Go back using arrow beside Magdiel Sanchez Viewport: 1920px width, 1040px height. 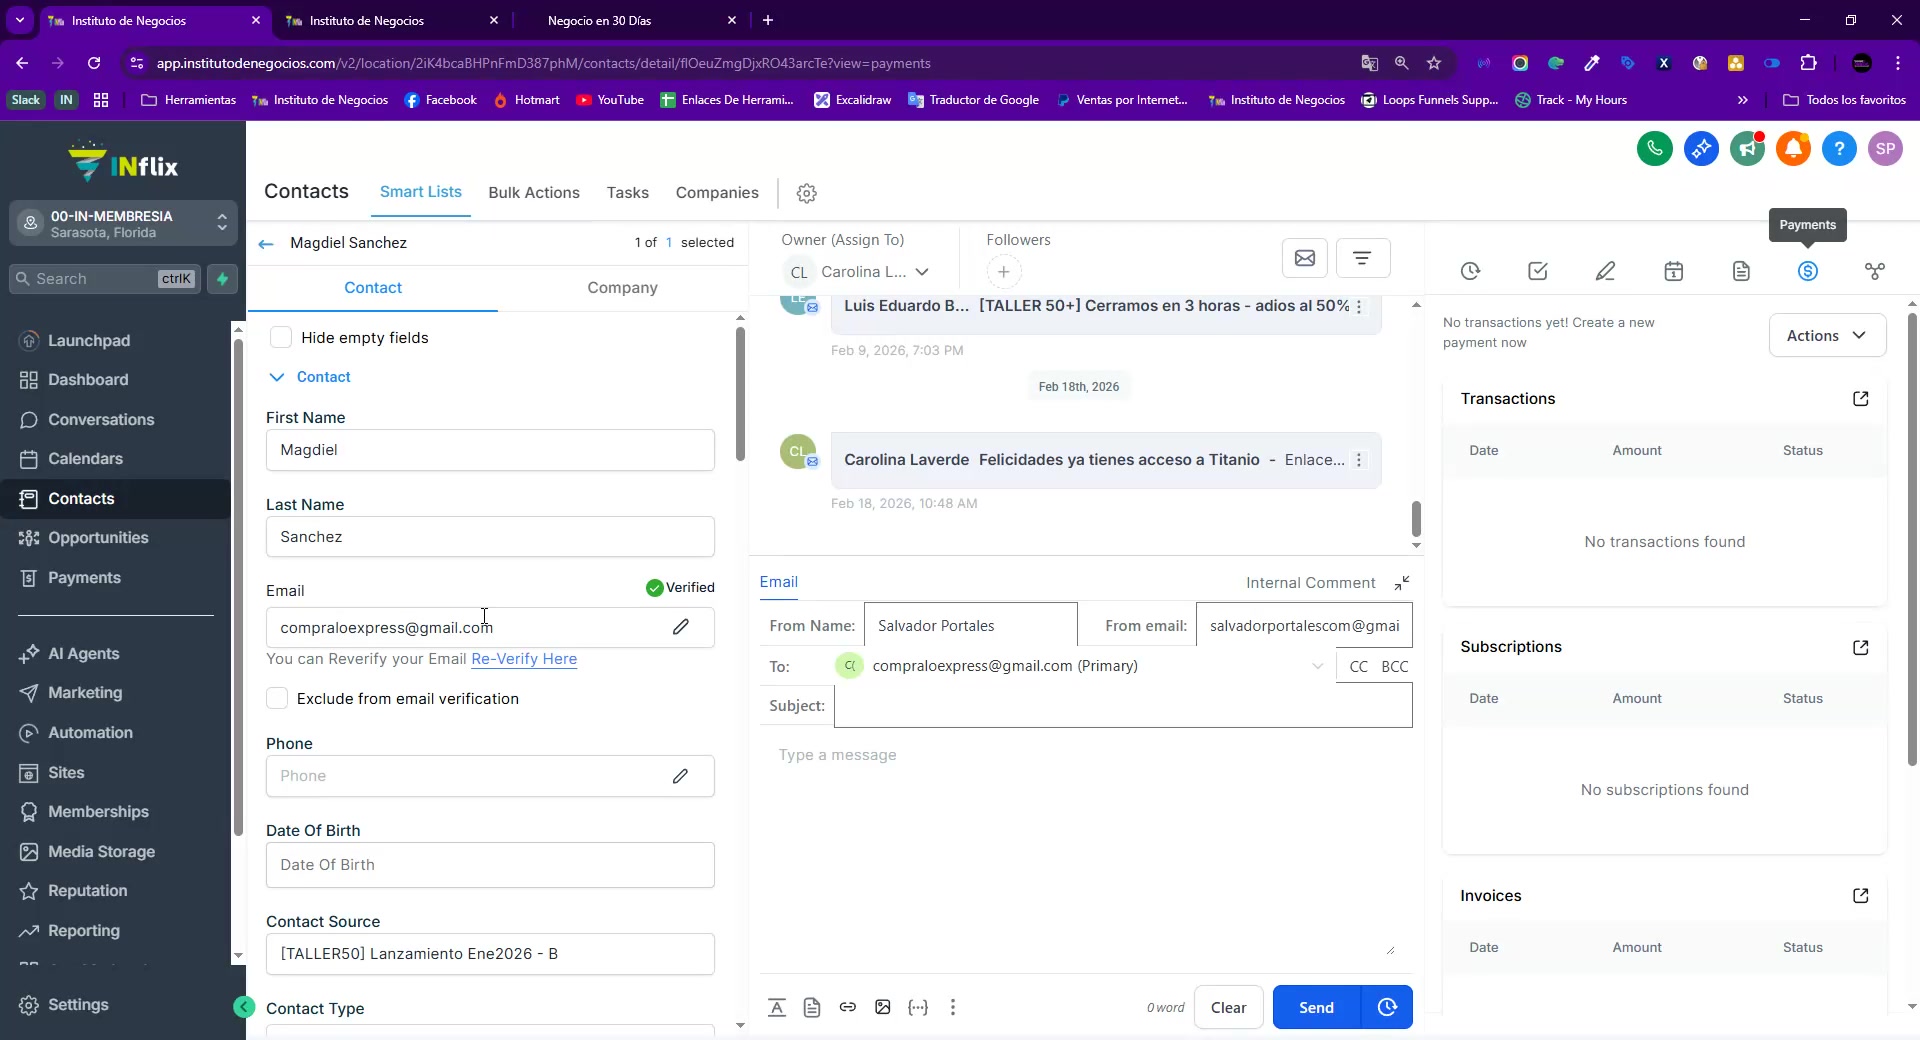tap(266, 243)
